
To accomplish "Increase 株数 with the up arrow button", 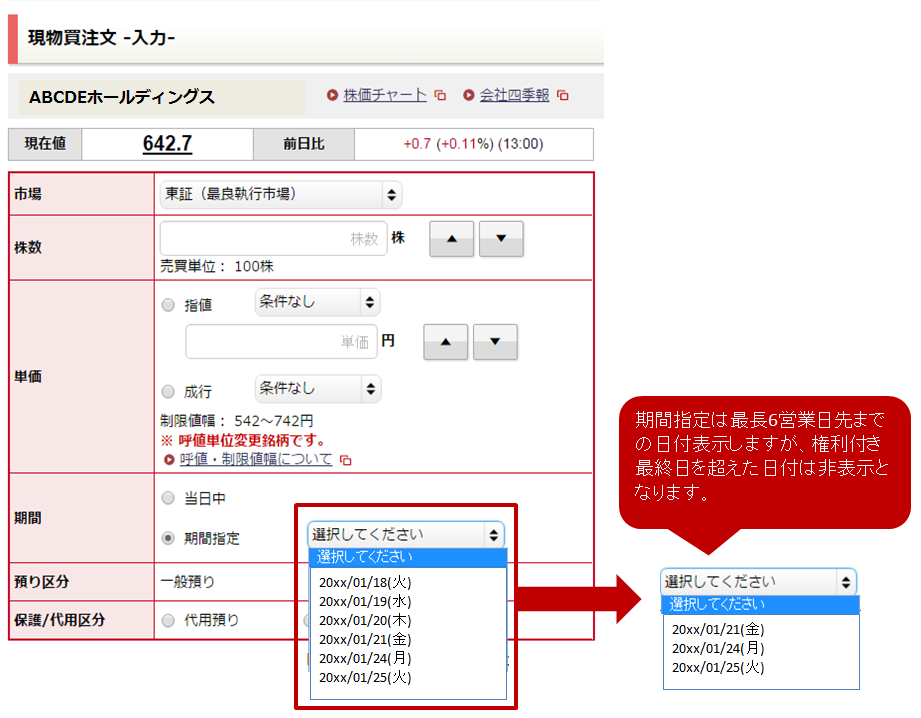I will click(x=451, y=239).
